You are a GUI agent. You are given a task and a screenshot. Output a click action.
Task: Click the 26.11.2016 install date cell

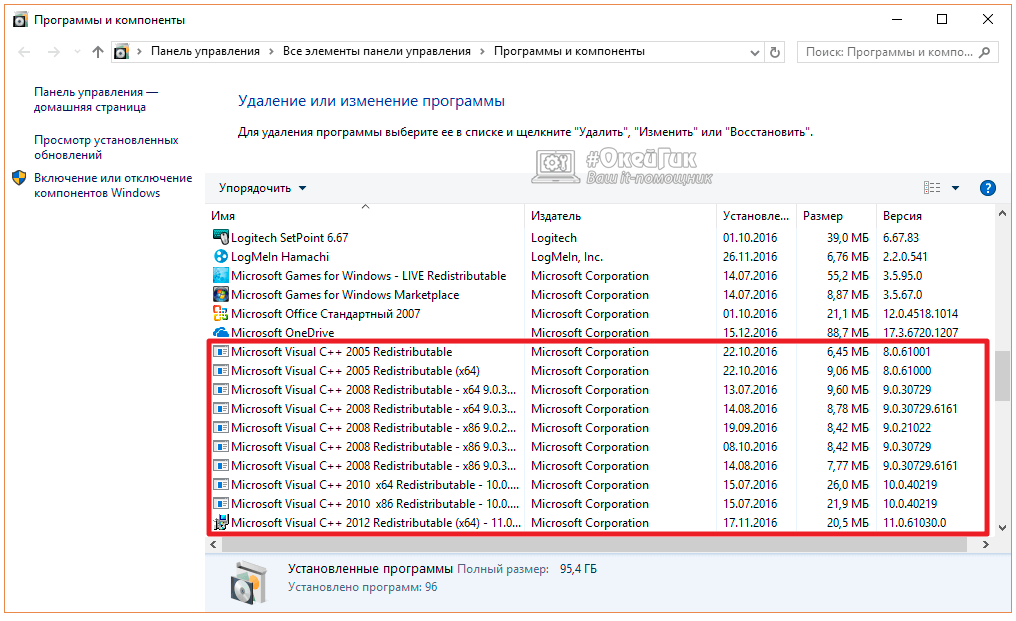coord(750,257)
